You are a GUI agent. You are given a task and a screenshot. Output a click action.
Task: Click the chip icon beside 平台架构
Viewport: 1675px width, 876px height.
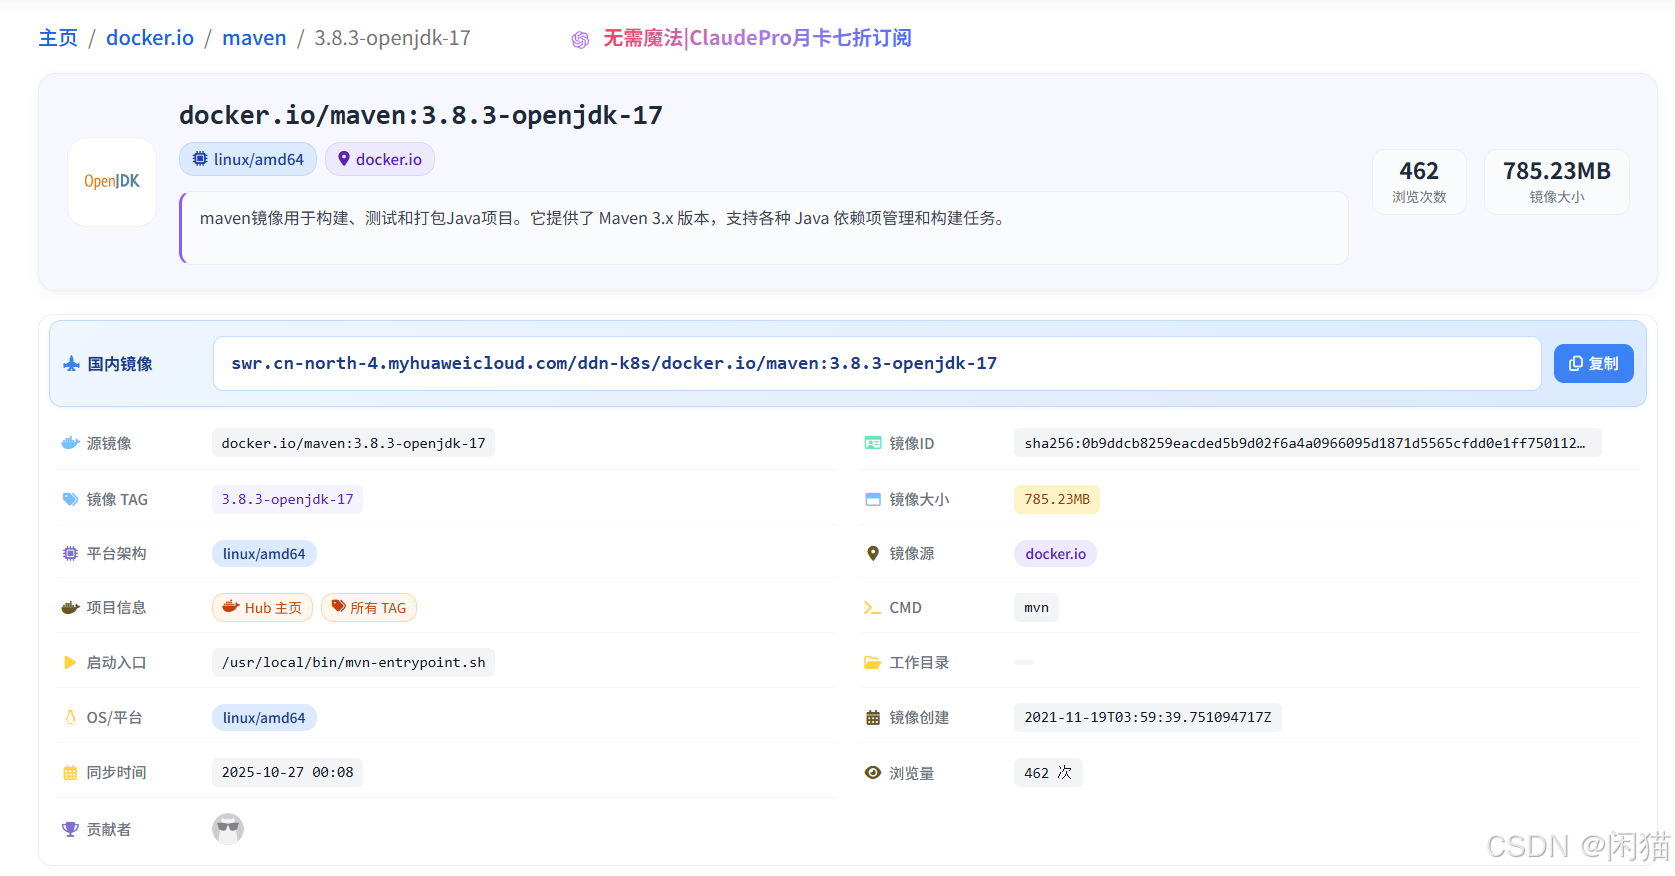[x=70, y=553]
